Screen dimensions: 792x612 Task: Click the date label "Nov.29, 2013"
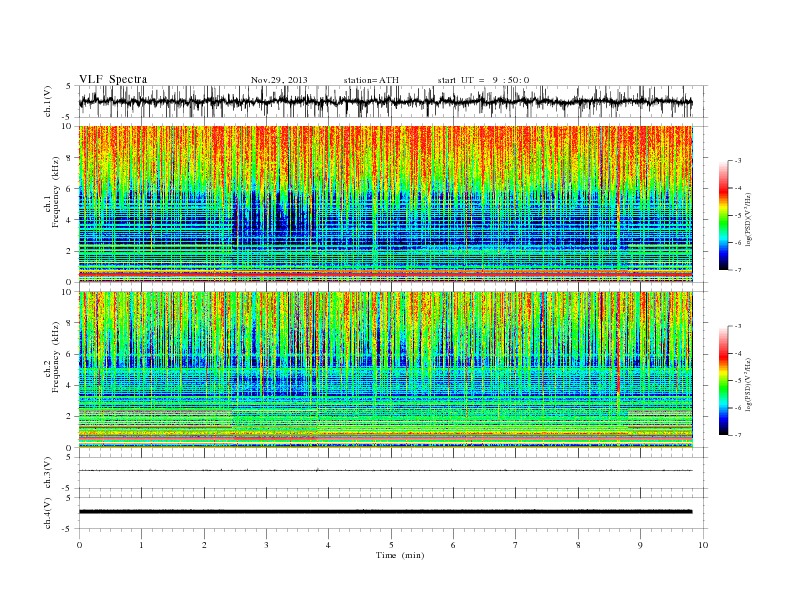(279, 80)
